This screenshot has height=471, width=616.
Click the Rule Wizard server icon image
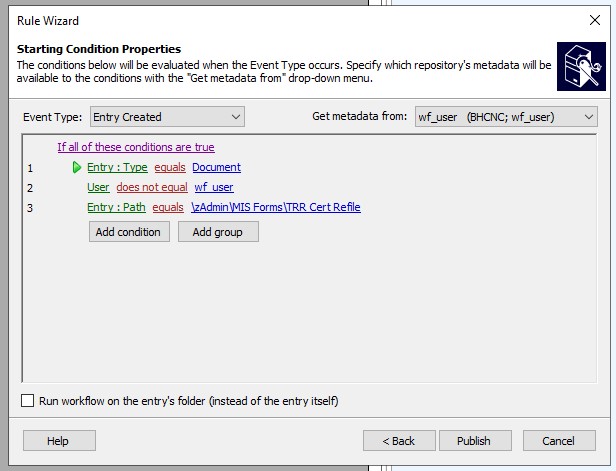[581, 66]
